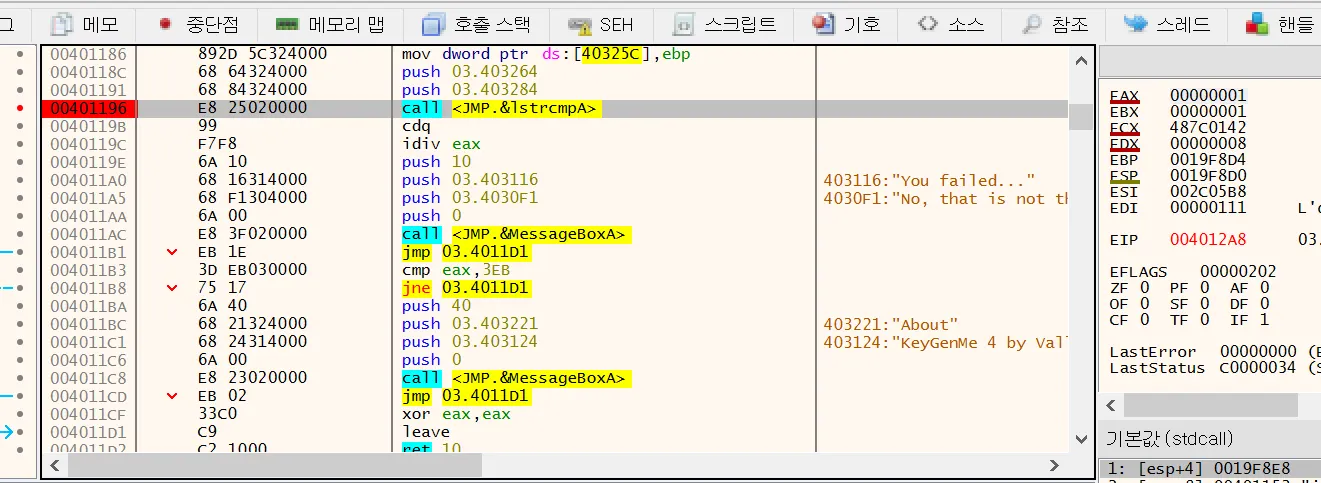The width and height of the screenshot is (1321, 483).
Task: Toggle breakpoint bullet beside address 004011BC
Action: [x=20, y=324]
